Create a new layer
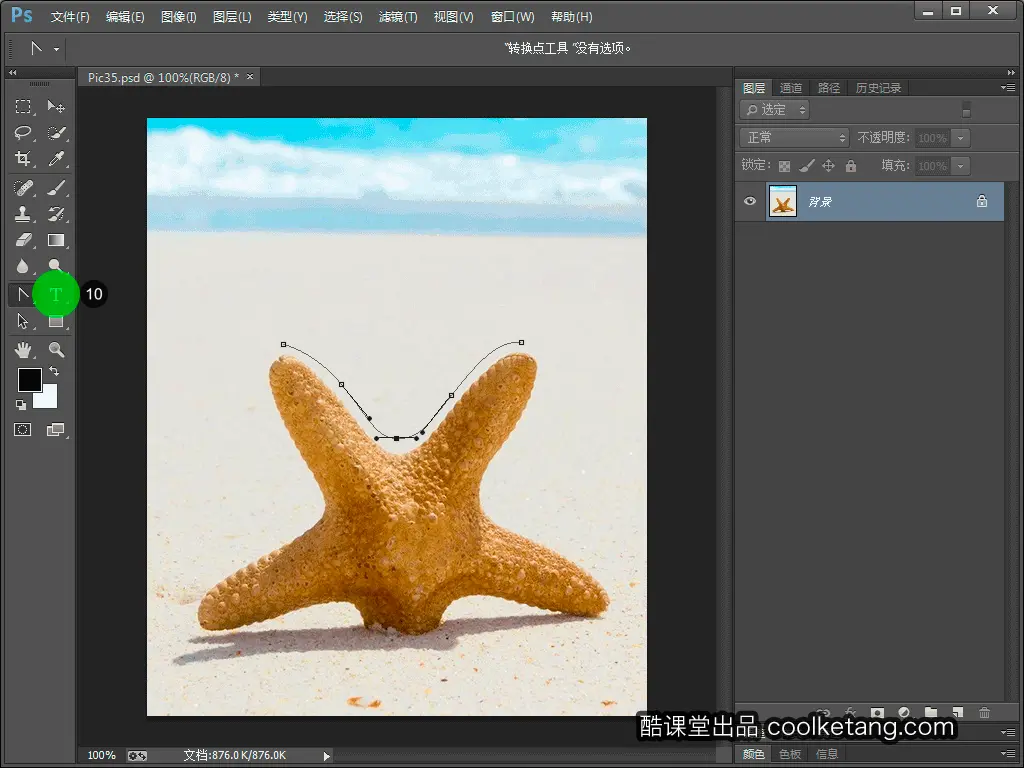The width and height of the screenshot is (1024, 768). tap(958, 712)
